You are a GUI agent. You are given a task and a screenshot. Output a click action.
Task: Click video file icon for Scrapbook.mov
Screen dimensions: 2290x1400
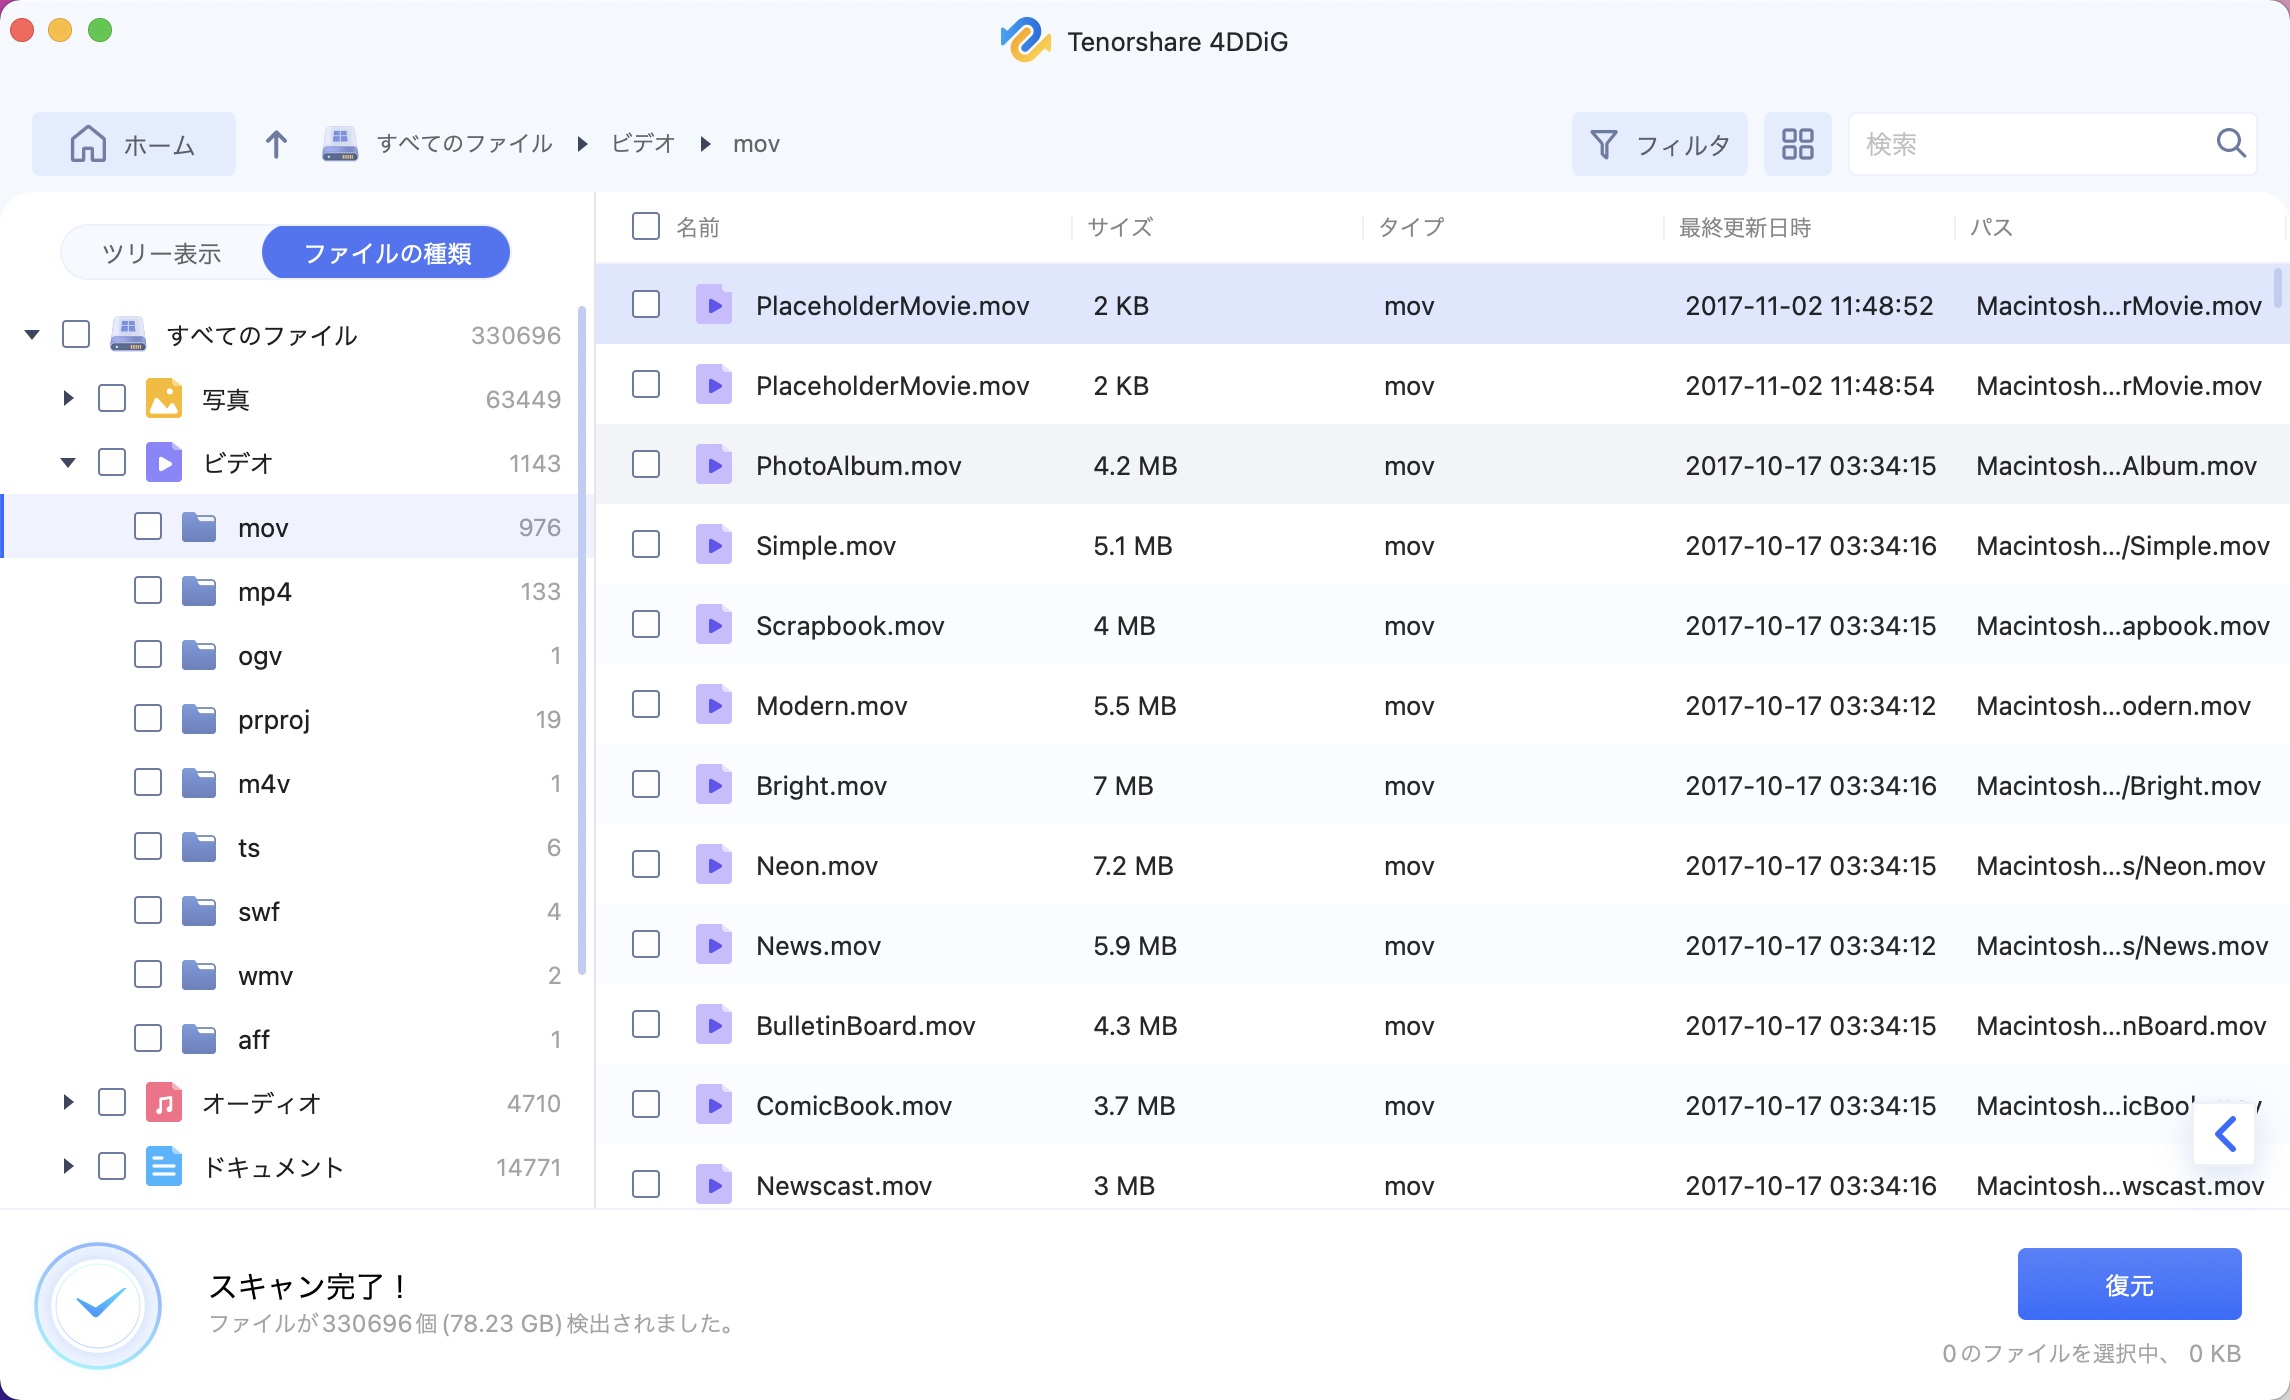point(714,625)
